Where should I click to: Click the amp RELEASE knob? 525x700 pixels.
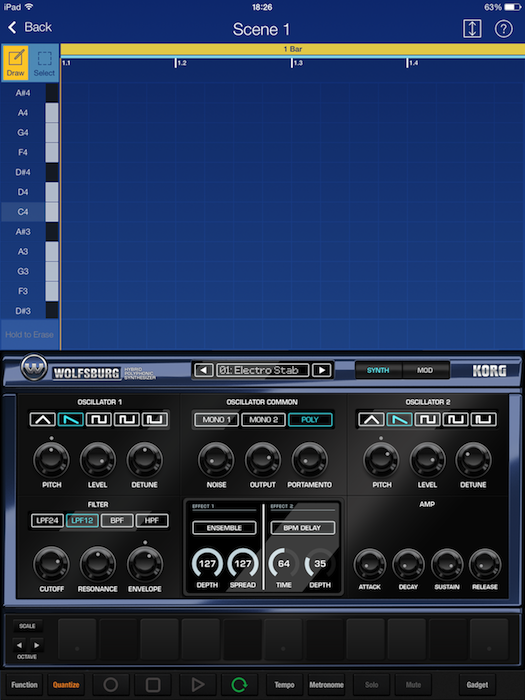click(485, 565)
